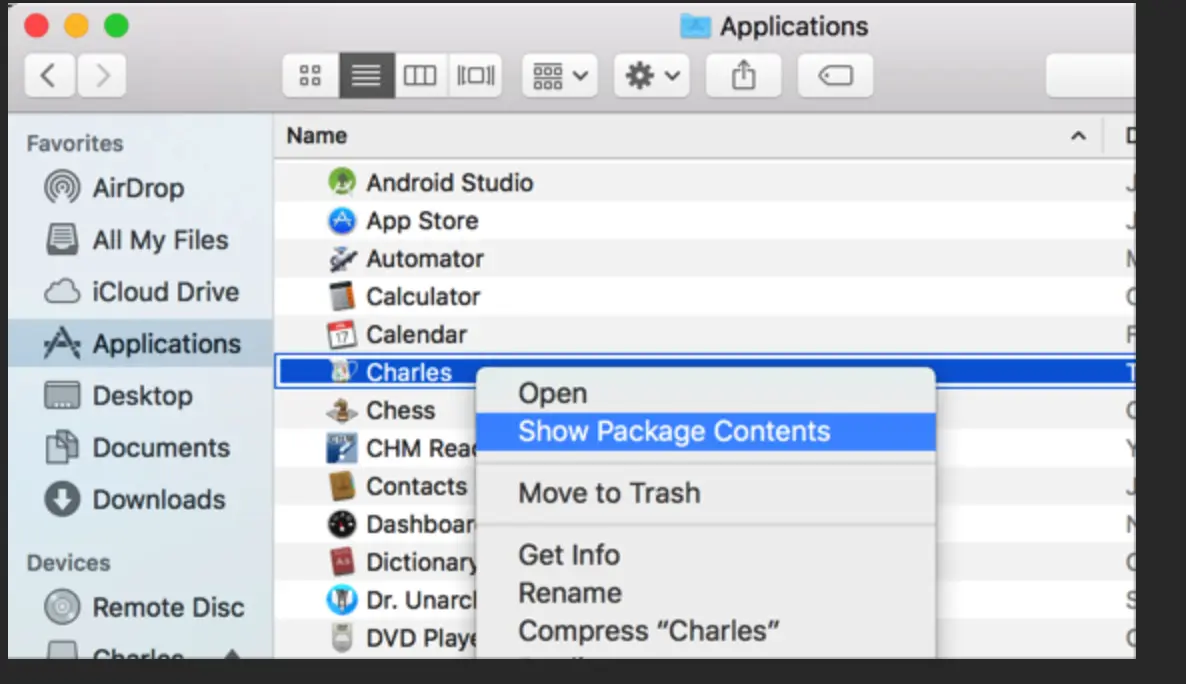This screenshot has width=1186, height=684.
Task: Choose Show Package Contents
Action: pyautogui.click(x=706, y=431)
